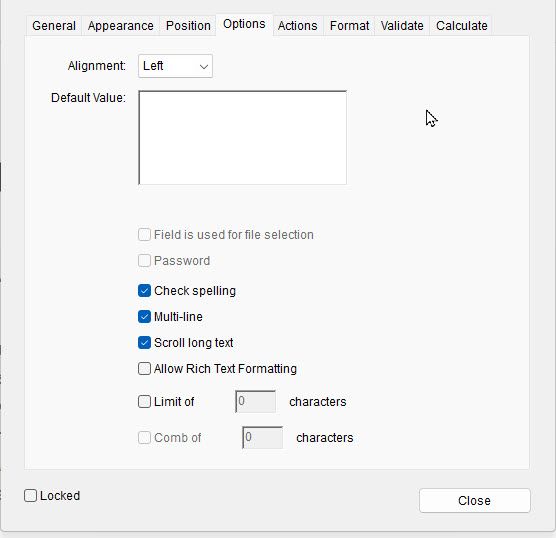Switch to the Validate tab
The image size is (556, 538).
coord(402,26)
